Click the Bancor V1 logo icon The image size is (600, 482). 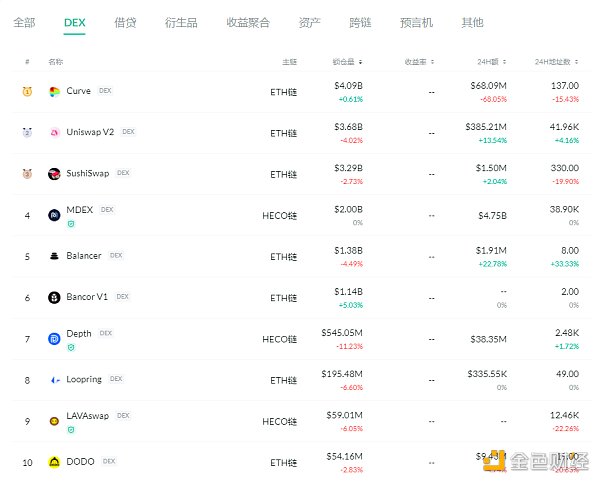click(55, 297)
